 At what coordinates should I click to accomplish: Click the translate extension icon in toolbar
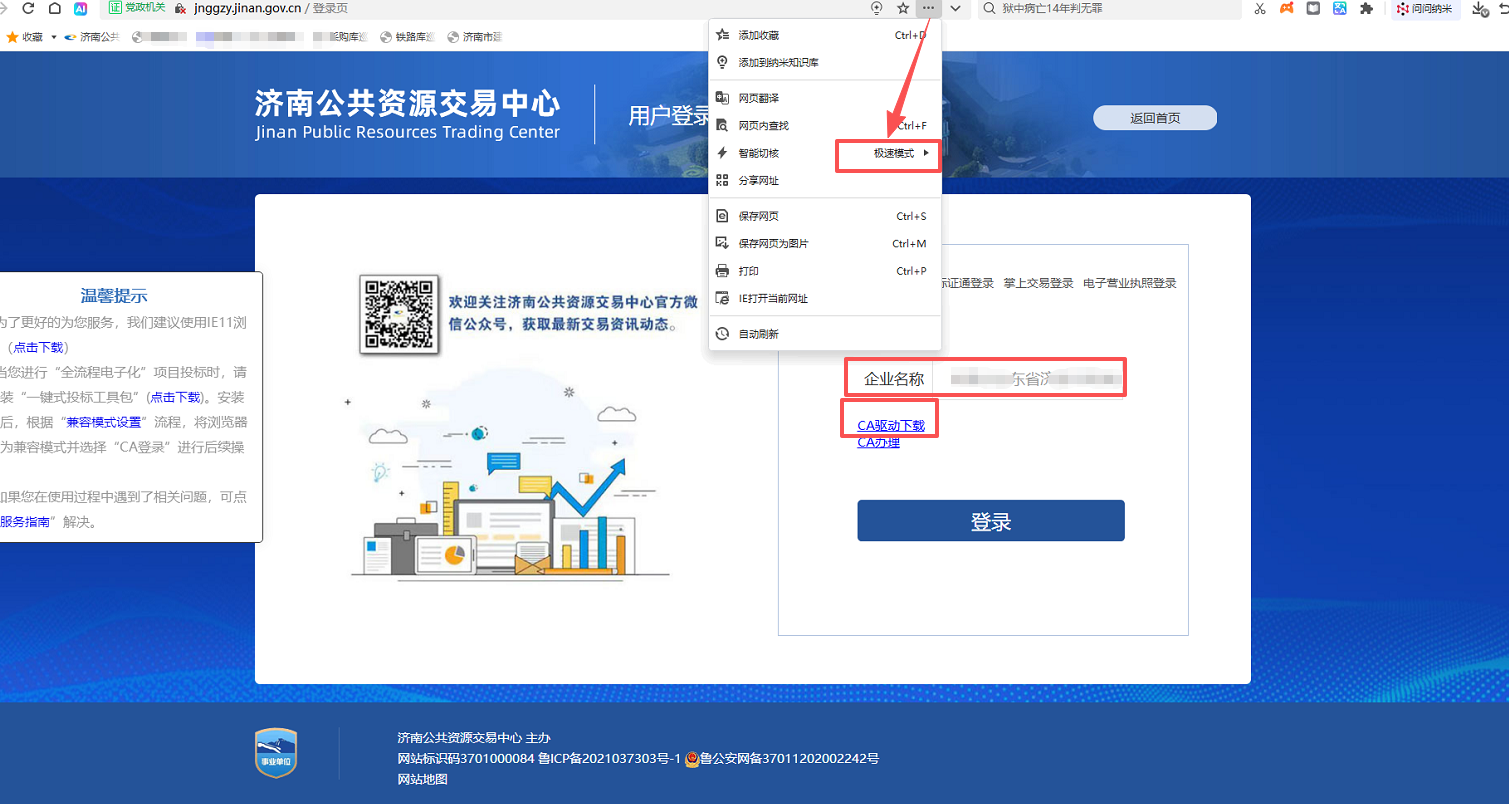[x=1339, y=8]
